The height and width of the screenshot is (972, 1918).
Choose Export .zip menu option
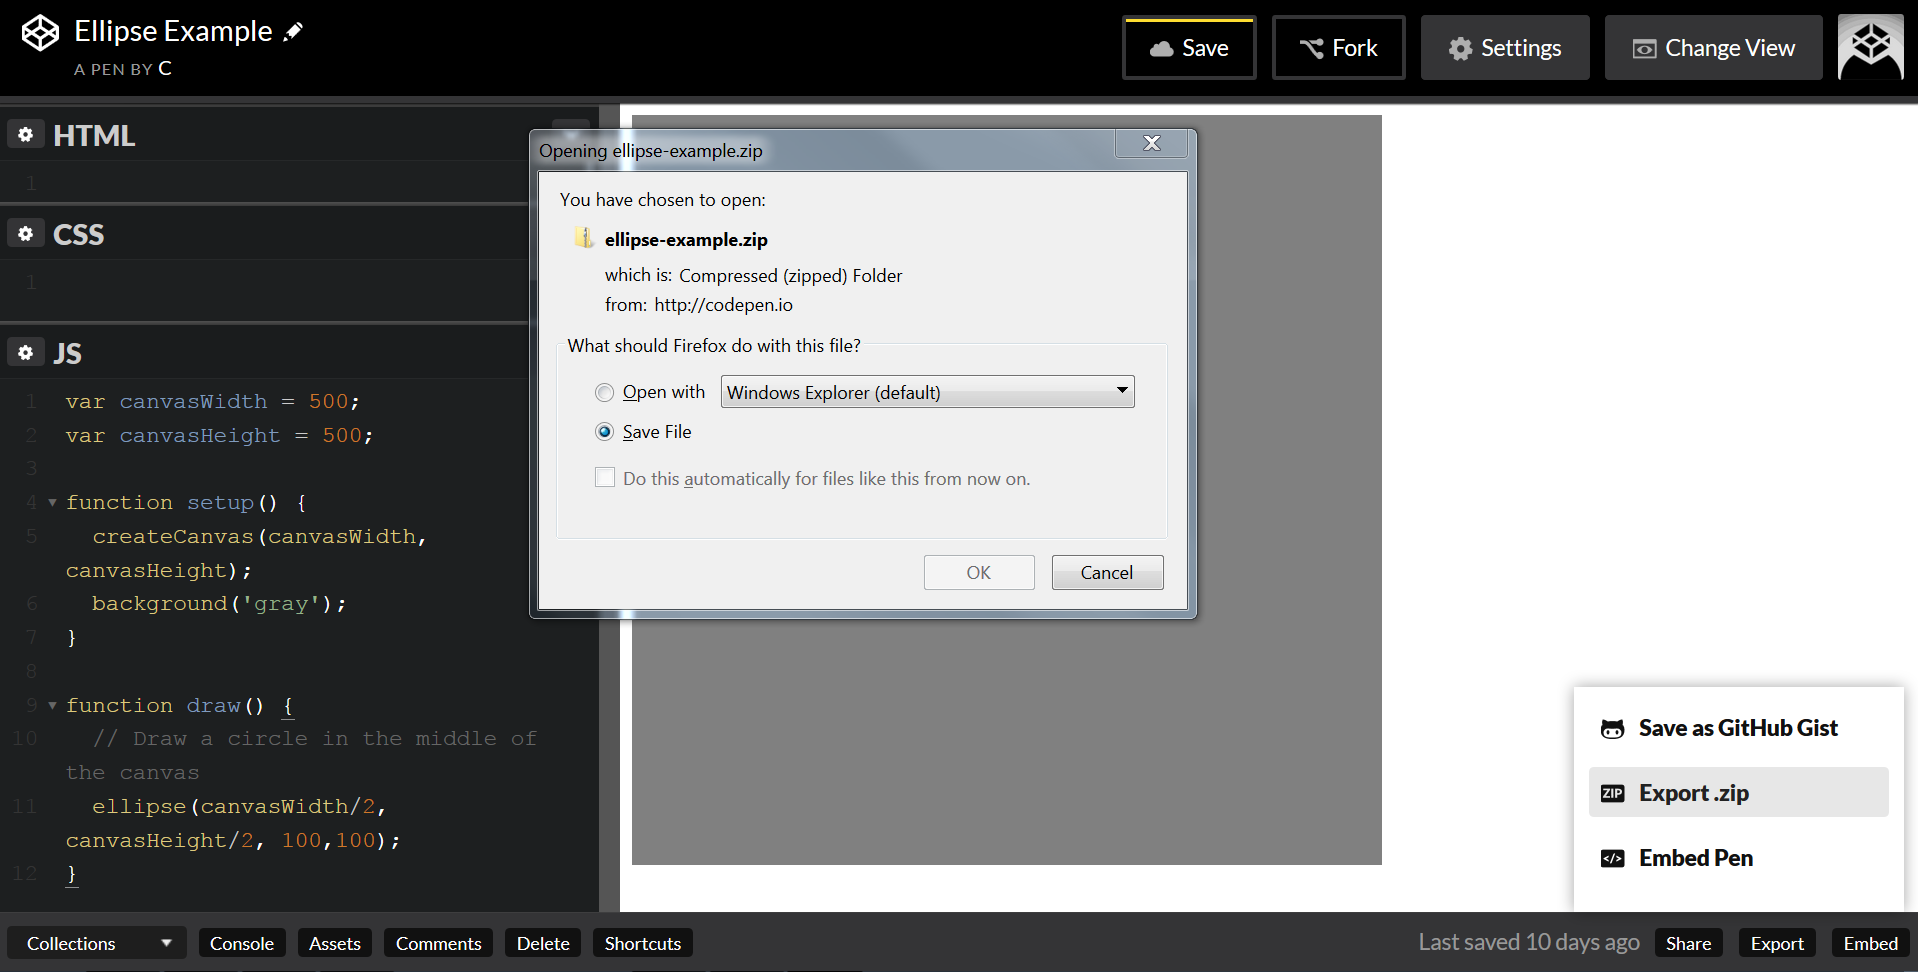tap(1738, 793)
